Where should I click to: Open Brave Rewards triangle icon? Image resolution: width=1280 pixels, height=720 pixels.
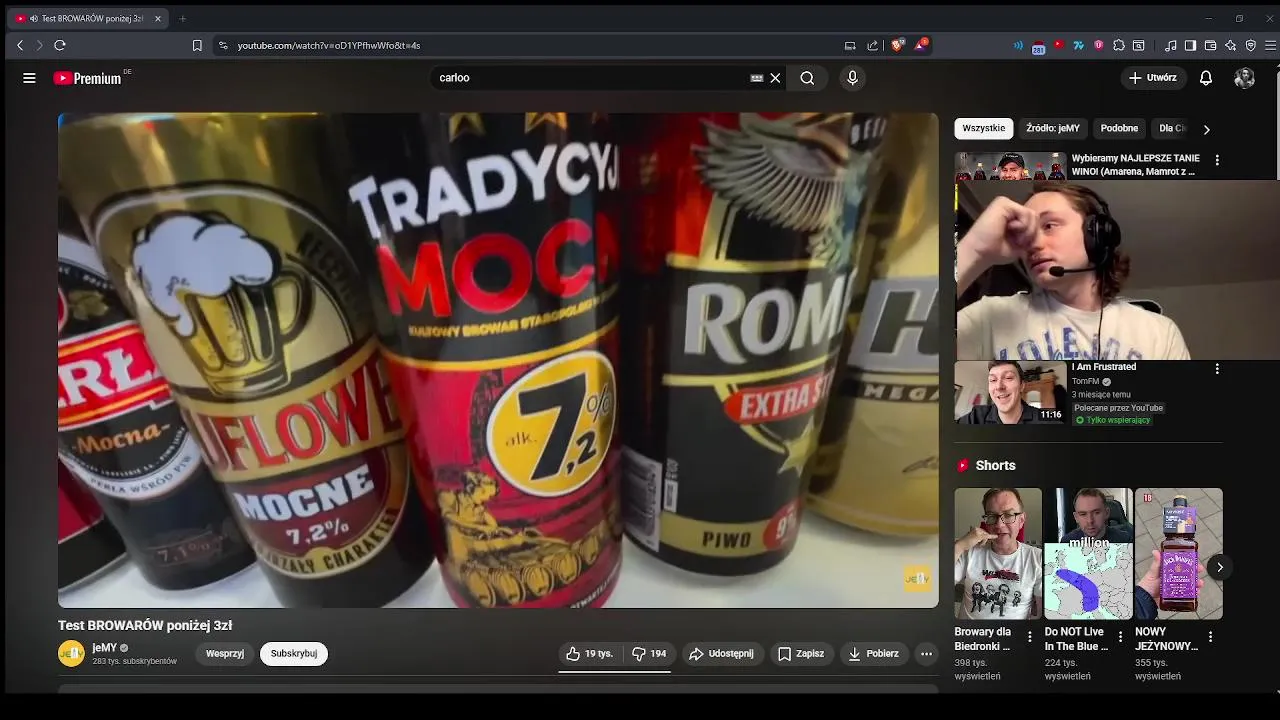click(x=921, y=45)
